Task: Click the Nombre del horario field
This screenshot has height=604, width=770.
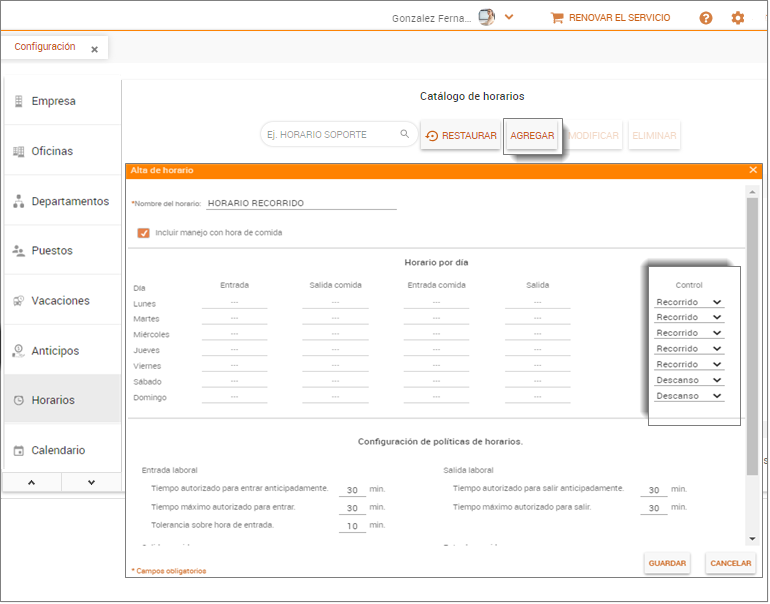Action: click(x=300, y=203)
